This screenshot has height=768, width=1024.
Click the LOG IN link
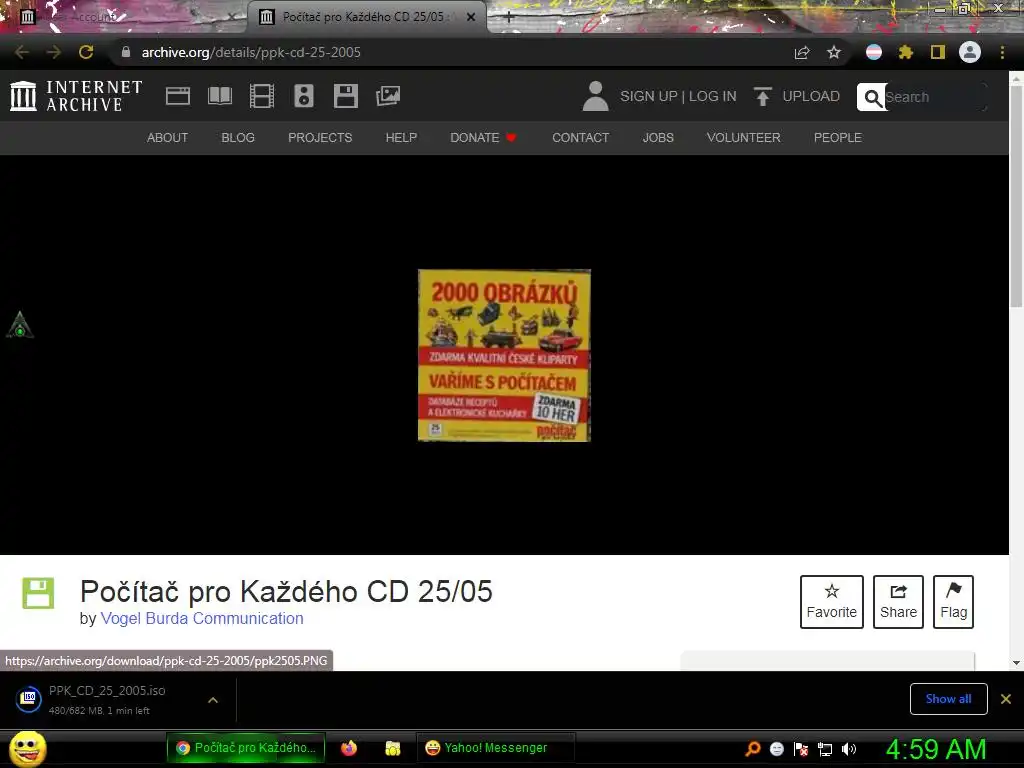[712, 96]
